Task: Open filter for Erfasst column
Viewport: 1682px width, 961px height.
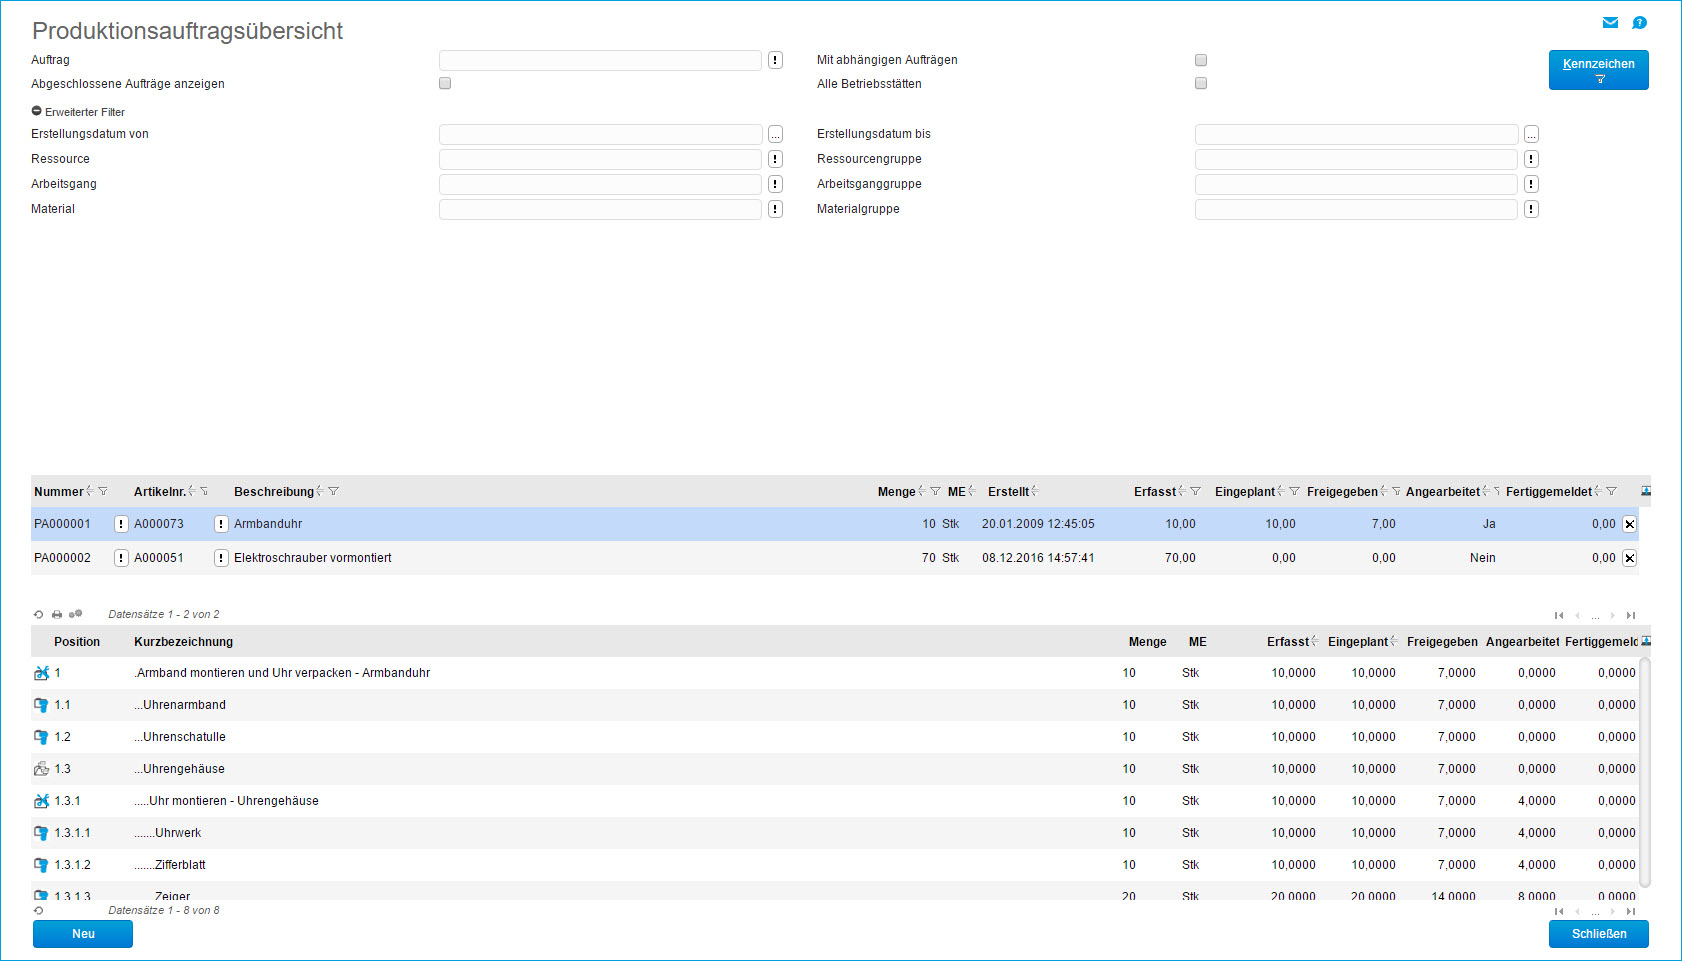Action: pyautogui.click(x=1195, y=491)
